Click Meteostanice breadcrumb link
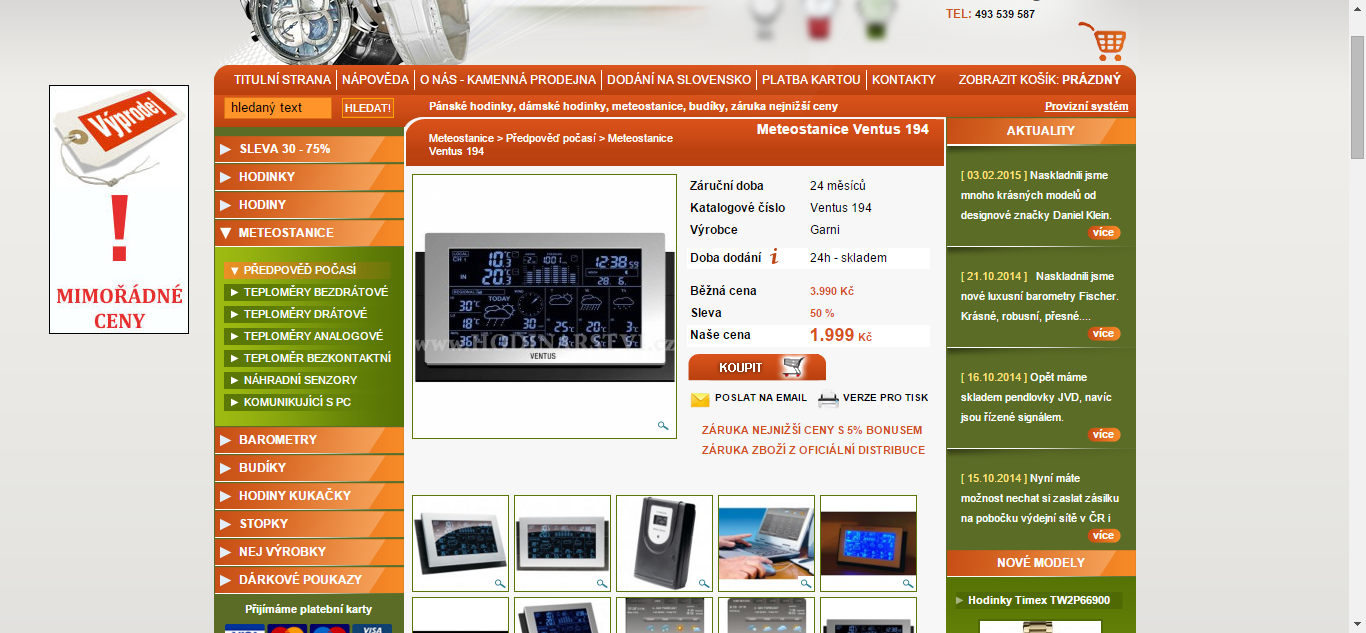Screen dimensions: 1366x633 [461, 138]
